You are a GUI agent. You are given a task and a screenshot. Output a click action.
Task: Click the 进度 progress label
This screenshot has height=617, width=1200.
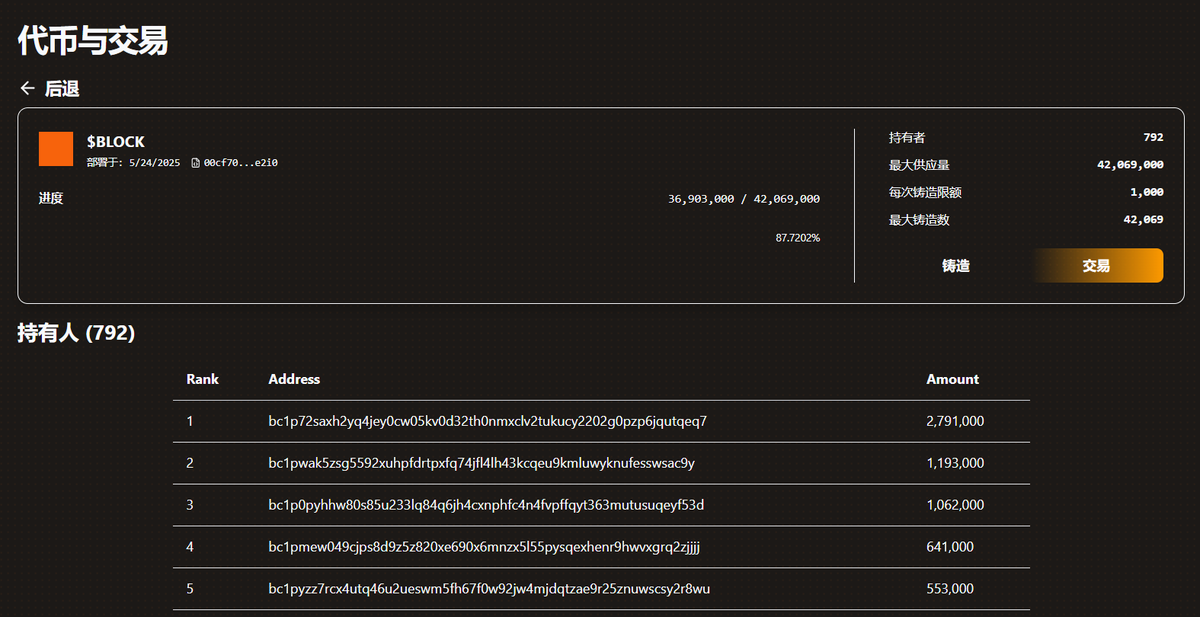point(51,198)
